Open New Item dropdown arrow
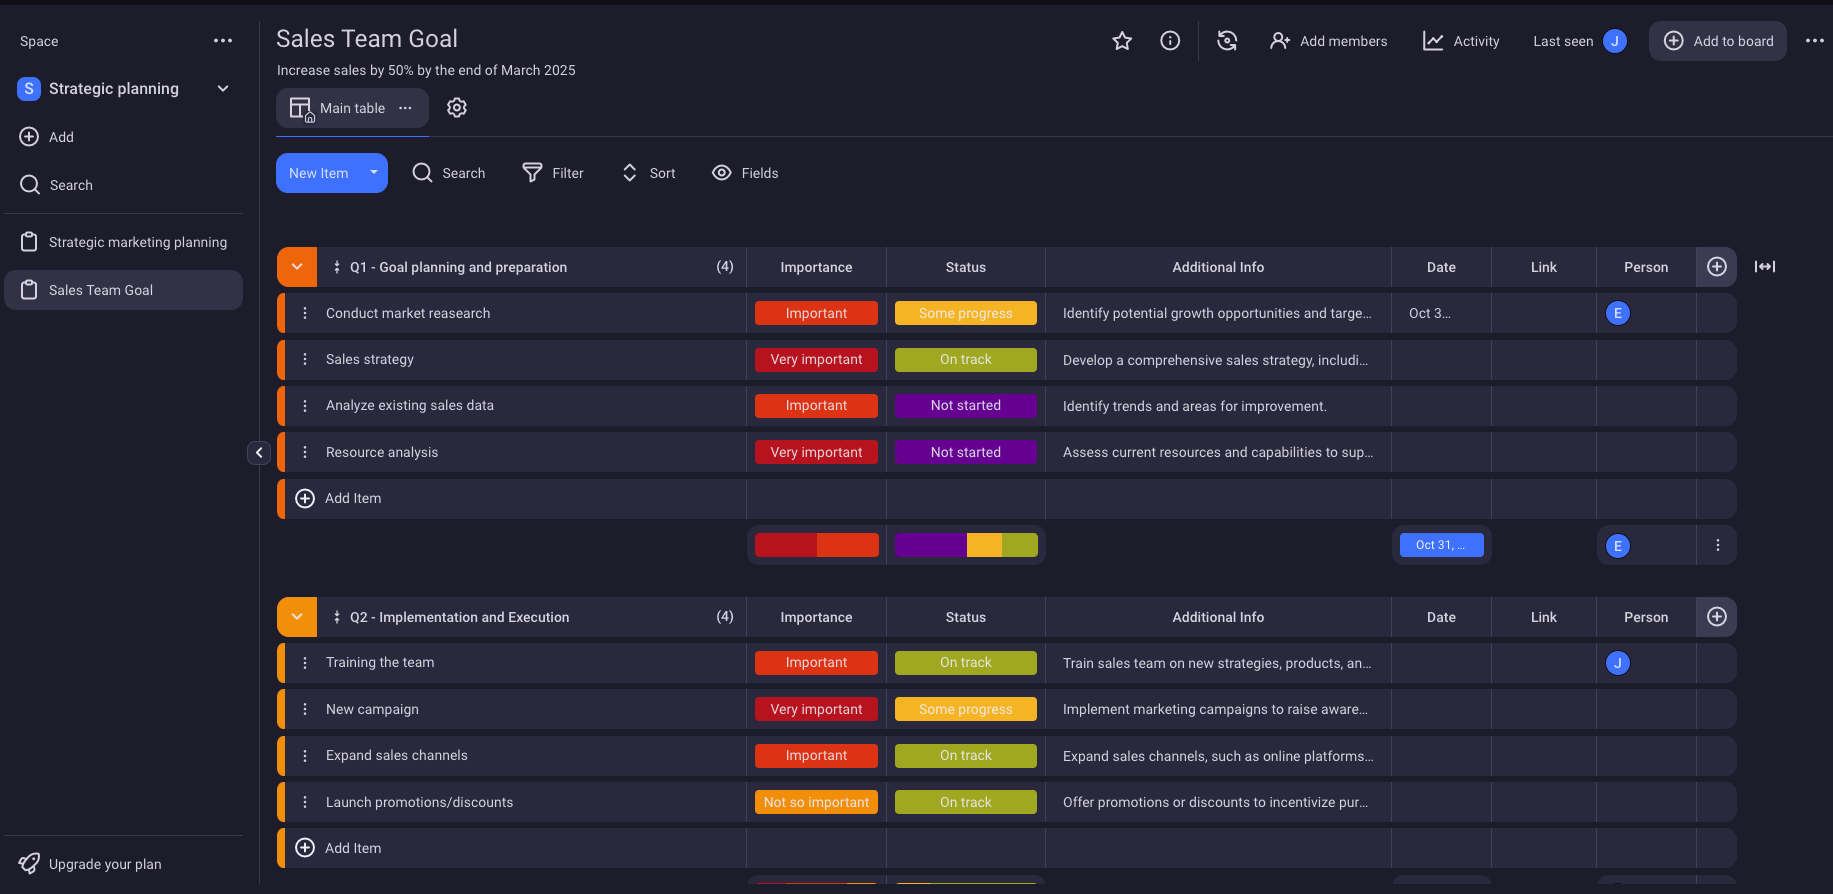Image resolution: width=1833 pixels, height=894 pixels. 374,173
